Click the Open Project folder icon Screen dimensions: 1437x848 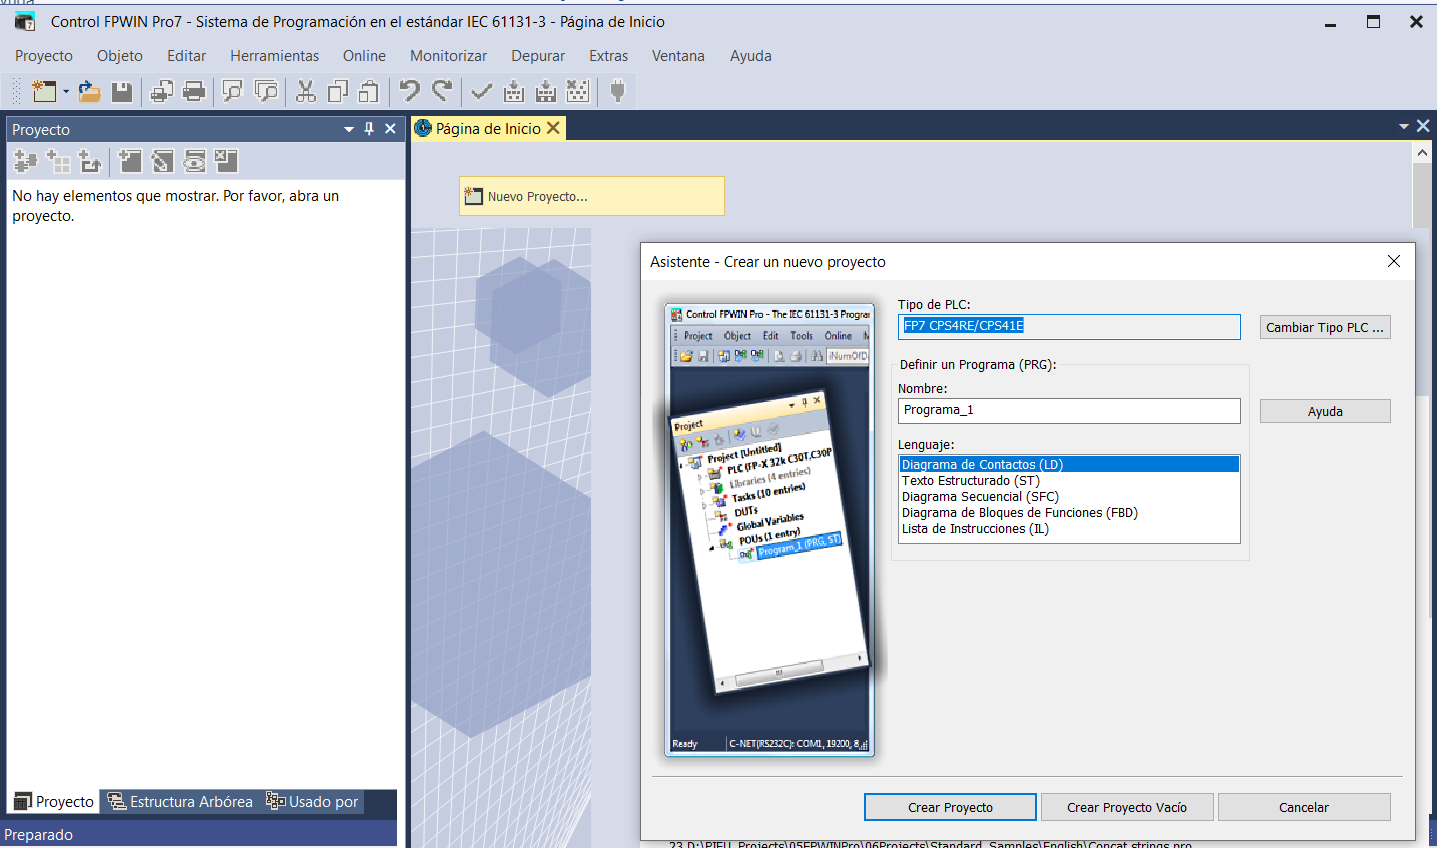click(x=90, y=92)
